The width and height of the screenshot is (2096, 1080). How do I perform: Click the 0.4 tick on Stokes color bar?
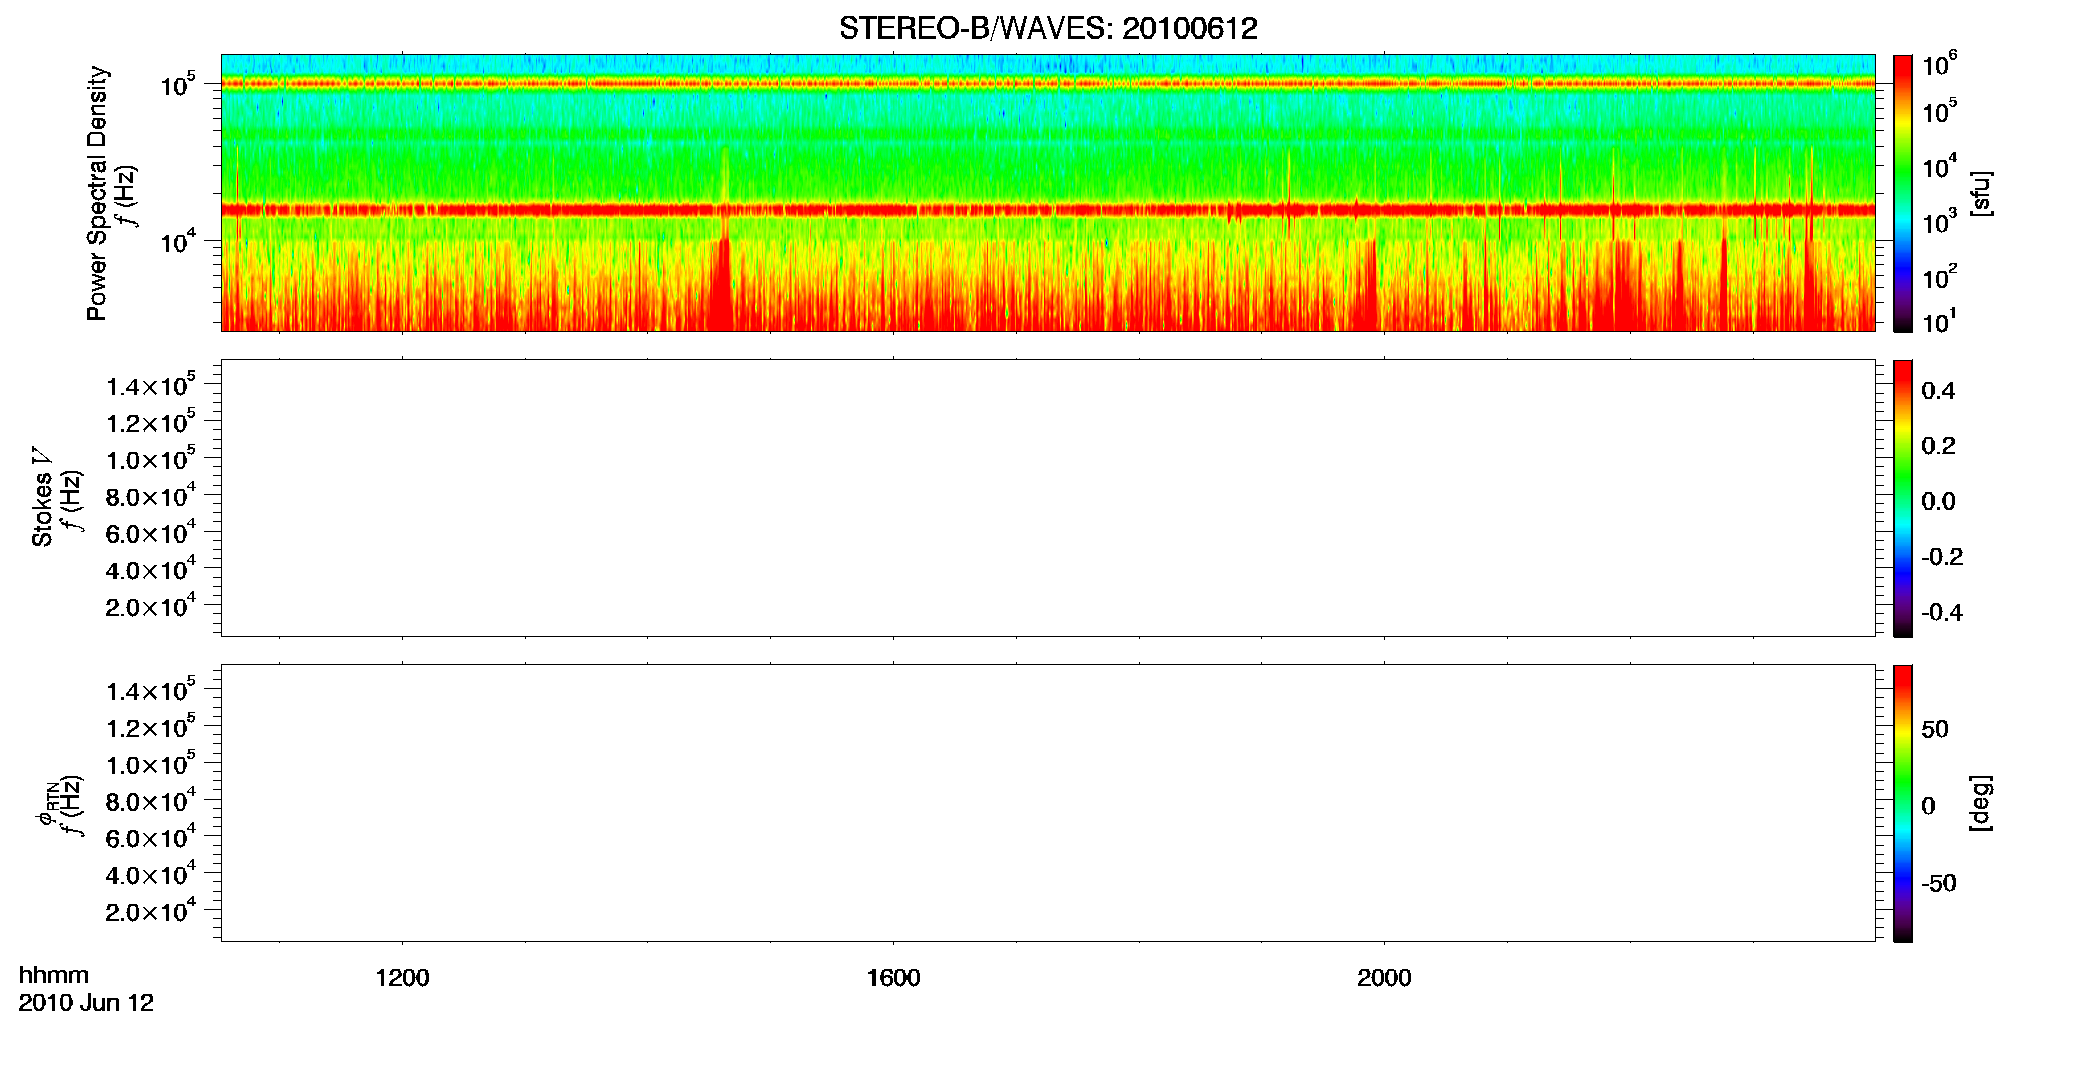pos(1938,391)
